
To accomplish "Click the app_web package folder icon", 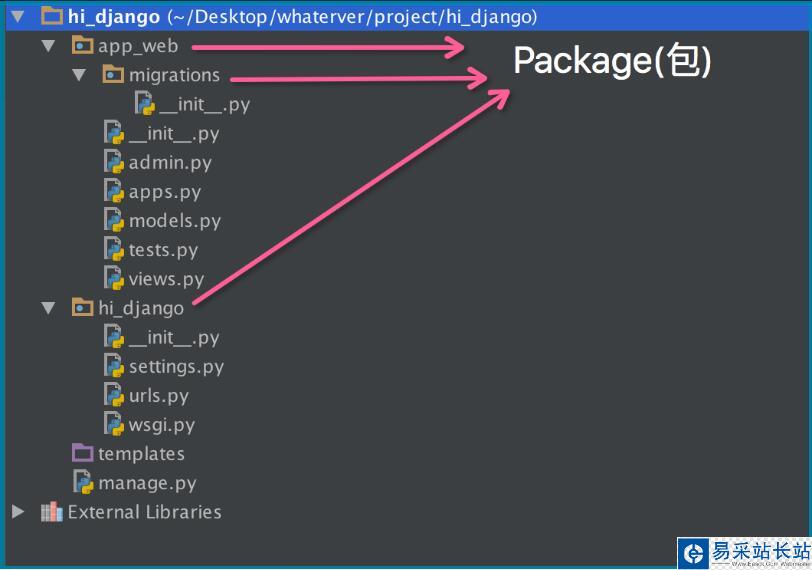I will tap(82, 46).
